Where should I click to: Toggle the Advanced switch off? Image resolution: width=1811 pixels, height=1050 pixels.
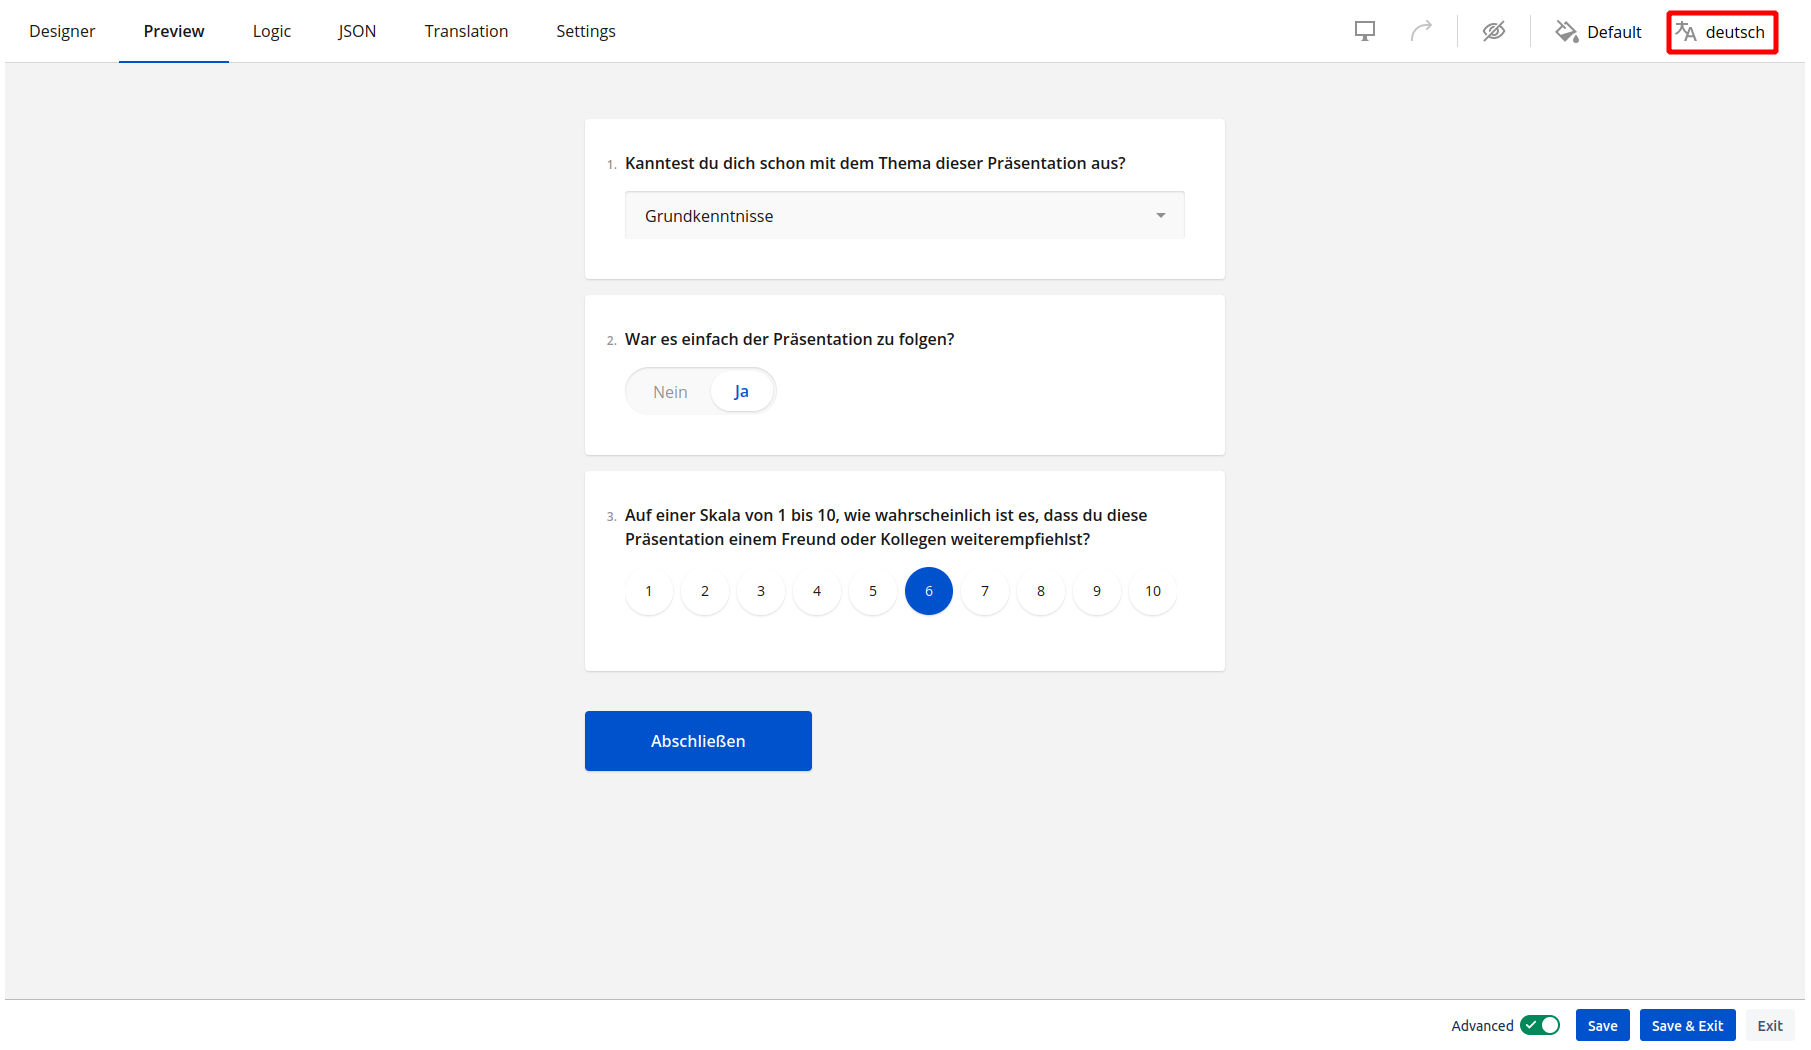coord(1539,1025)
